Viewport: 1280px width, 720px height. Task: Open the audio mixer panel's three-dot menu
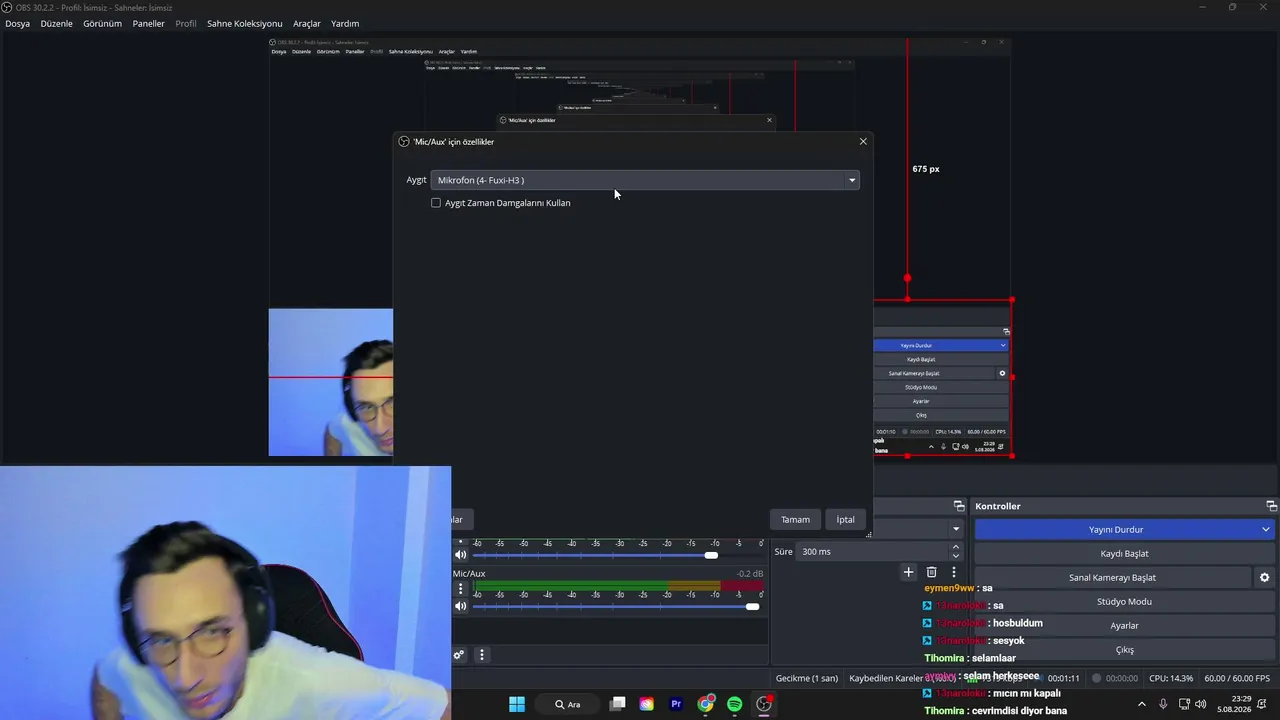tap(482, 655)
